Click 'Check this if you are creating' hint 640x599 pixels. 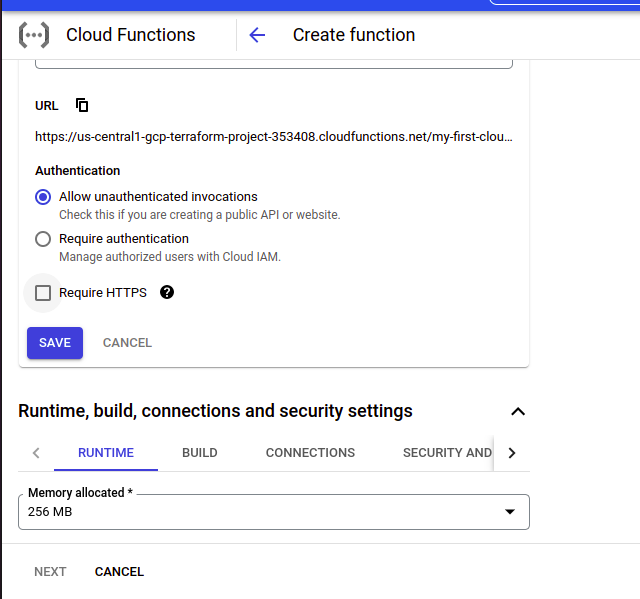point(200,215)
